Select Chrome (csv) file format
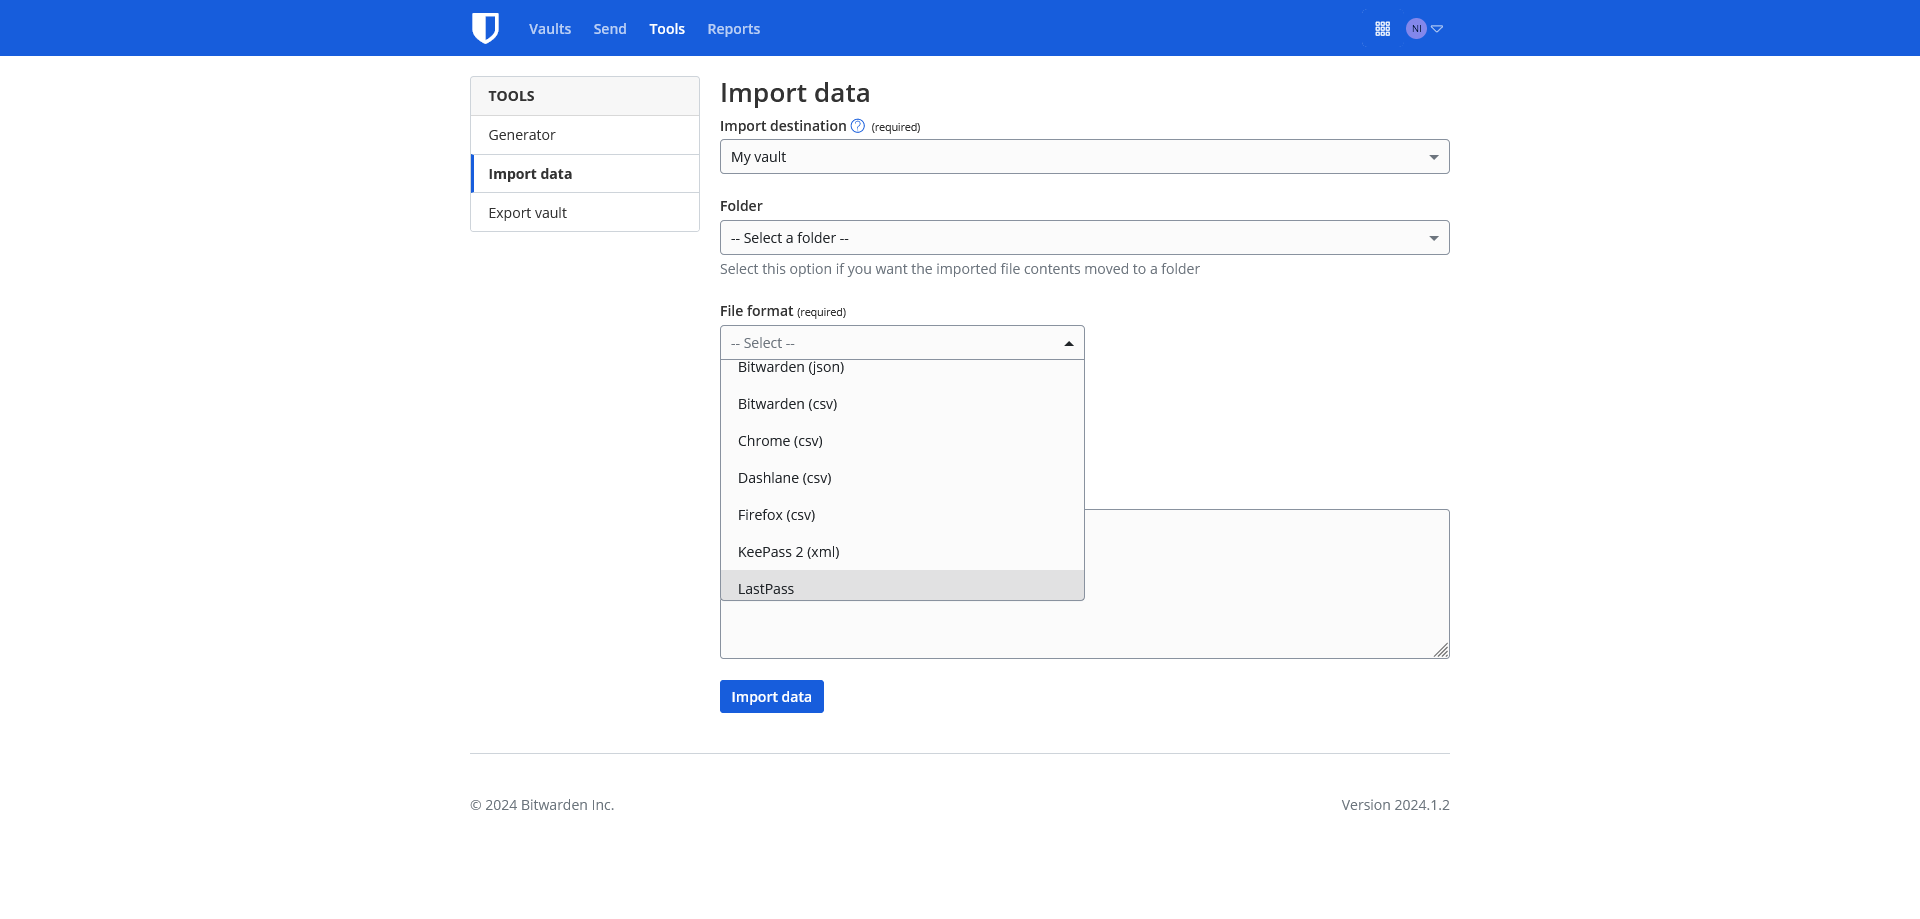This screenshot has height=919, width=1920. tap(780, 441)
